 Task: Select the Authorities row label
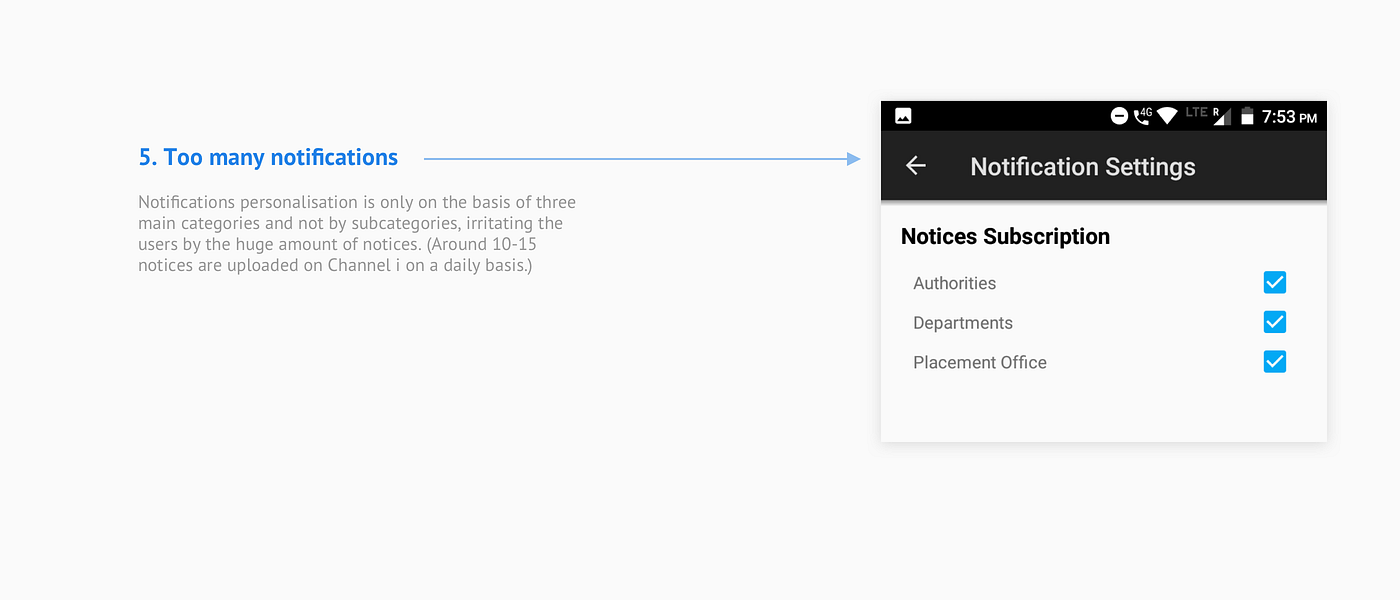tap(954, 283)
